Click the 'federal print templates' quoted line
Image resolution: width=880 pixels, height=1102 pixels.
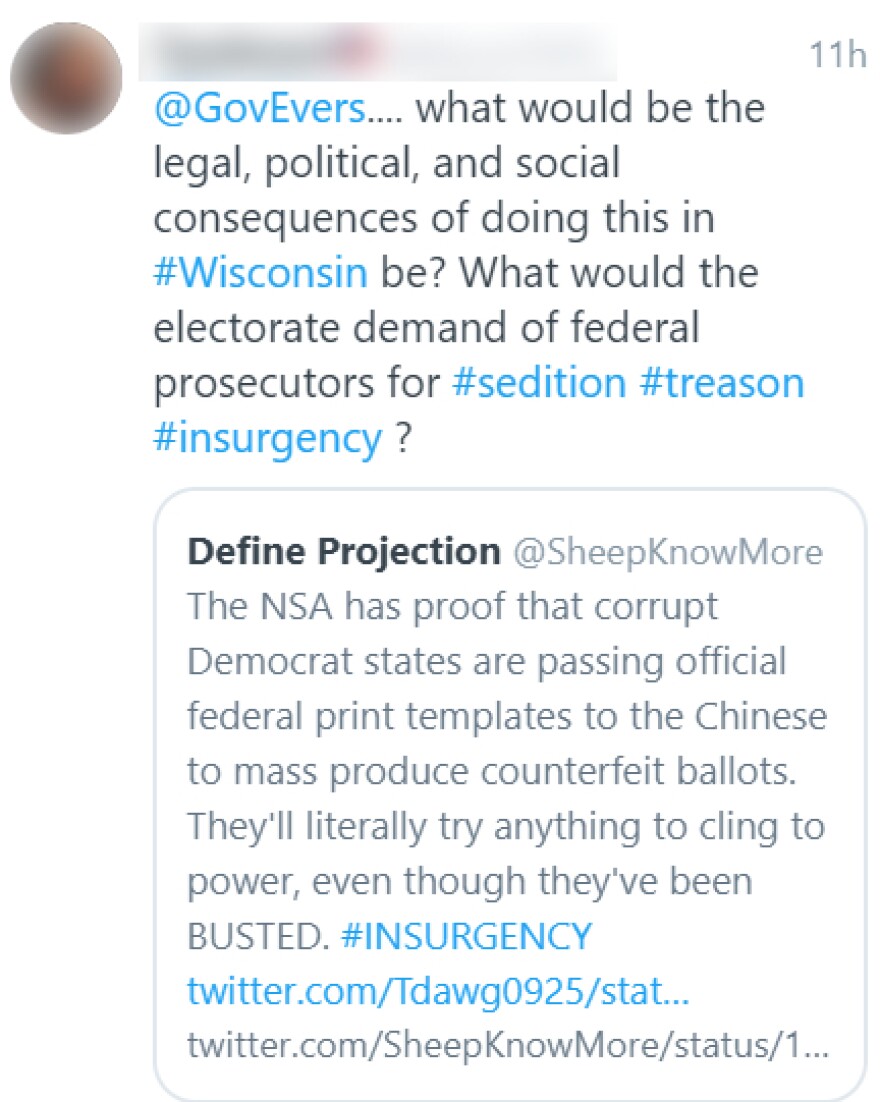(507, 717)
